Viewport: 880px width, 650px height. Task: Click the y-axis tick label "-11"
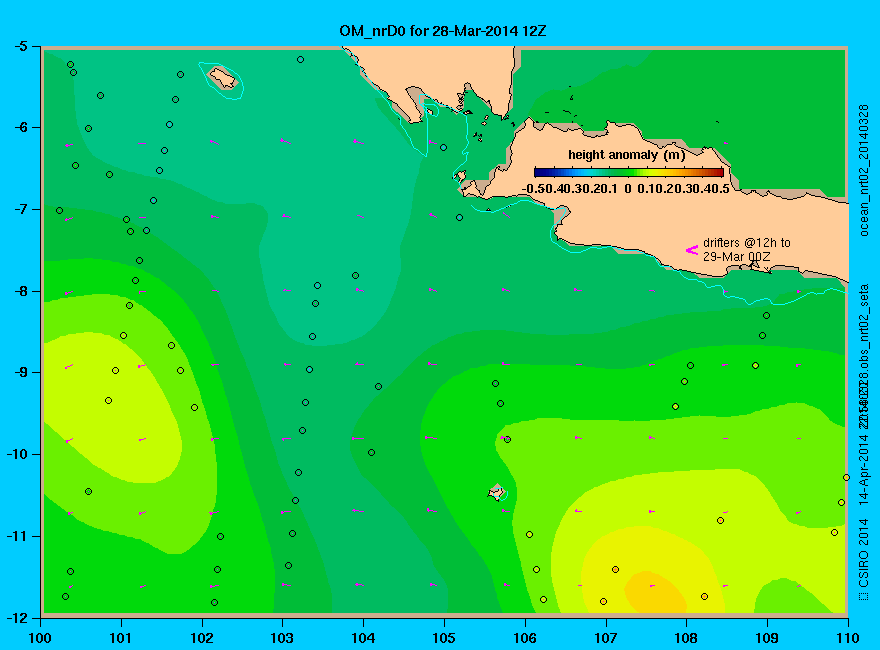(17, 536)
